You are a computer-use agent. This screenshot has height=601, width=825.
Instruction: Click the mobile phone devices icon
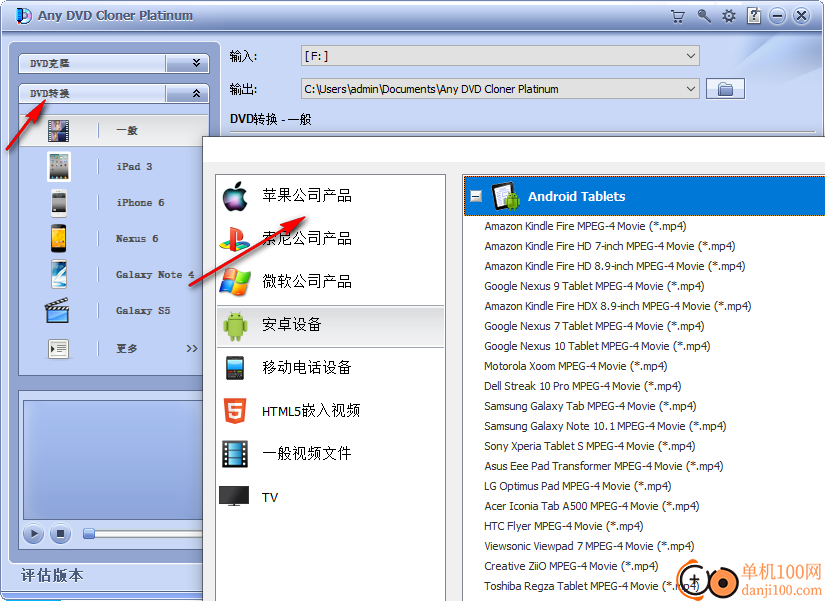tap(235, 368)
